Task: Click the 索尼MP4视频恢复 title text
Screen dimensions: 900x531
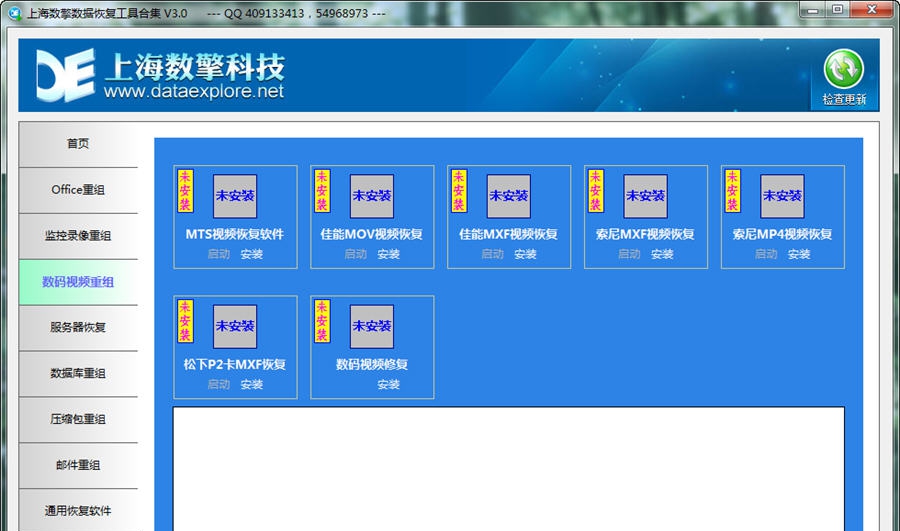Action: [x=782, y=234]
